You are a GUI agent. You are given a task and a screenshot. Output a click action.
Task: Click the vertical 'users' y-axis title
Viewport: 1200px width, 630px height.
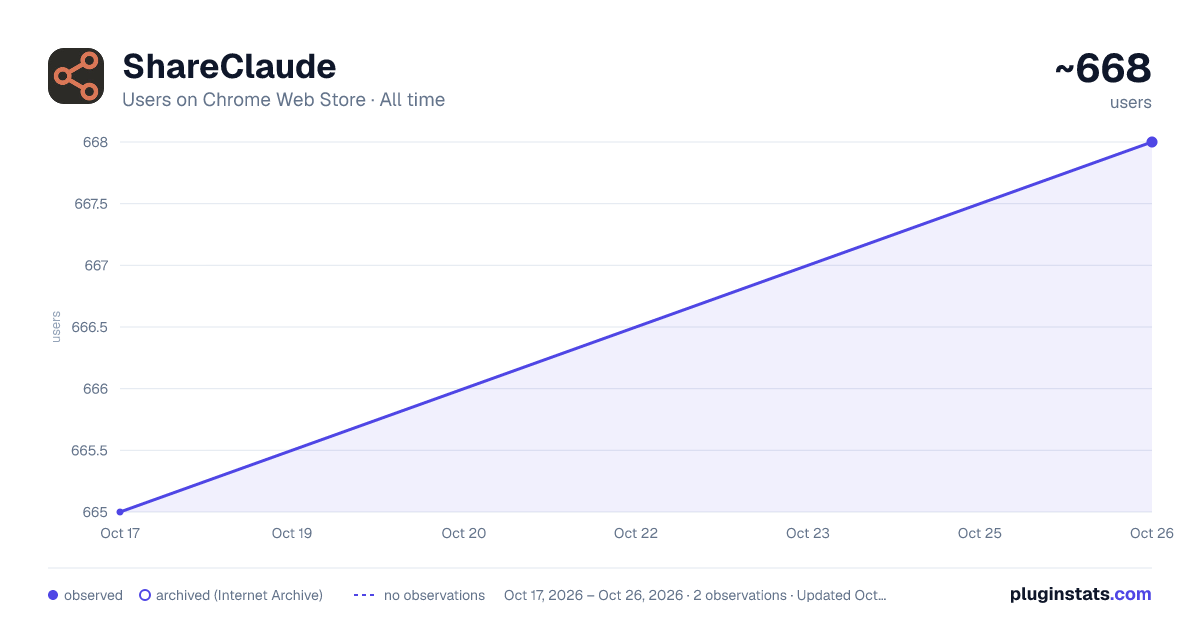[56, 327]
